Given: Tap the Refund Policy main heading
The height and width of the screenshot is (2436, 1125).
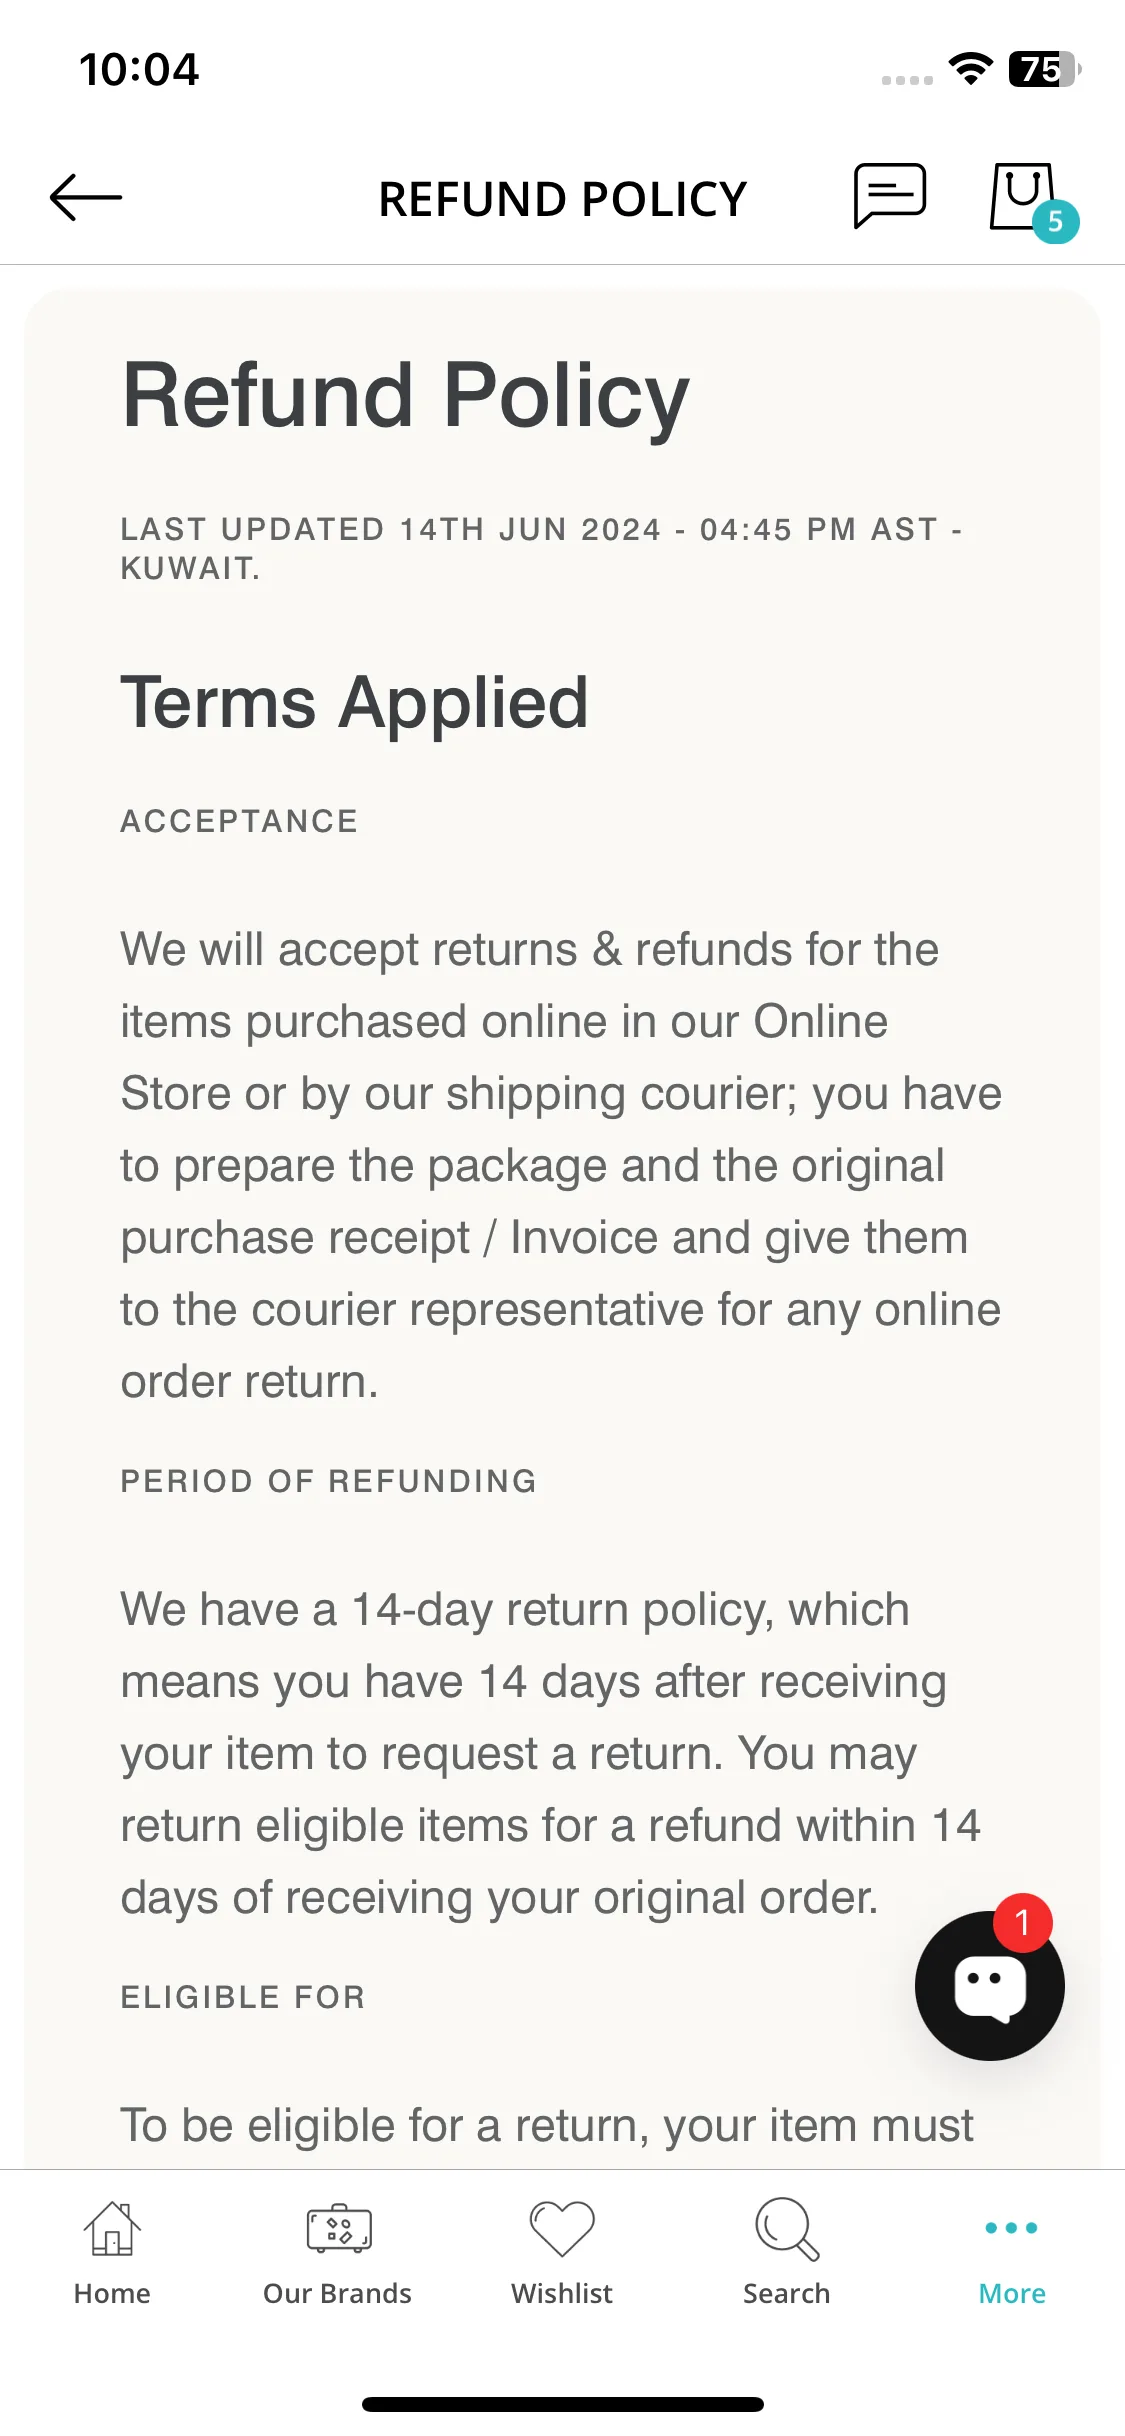Looking at the screenshot, I should tap(405, 397).
